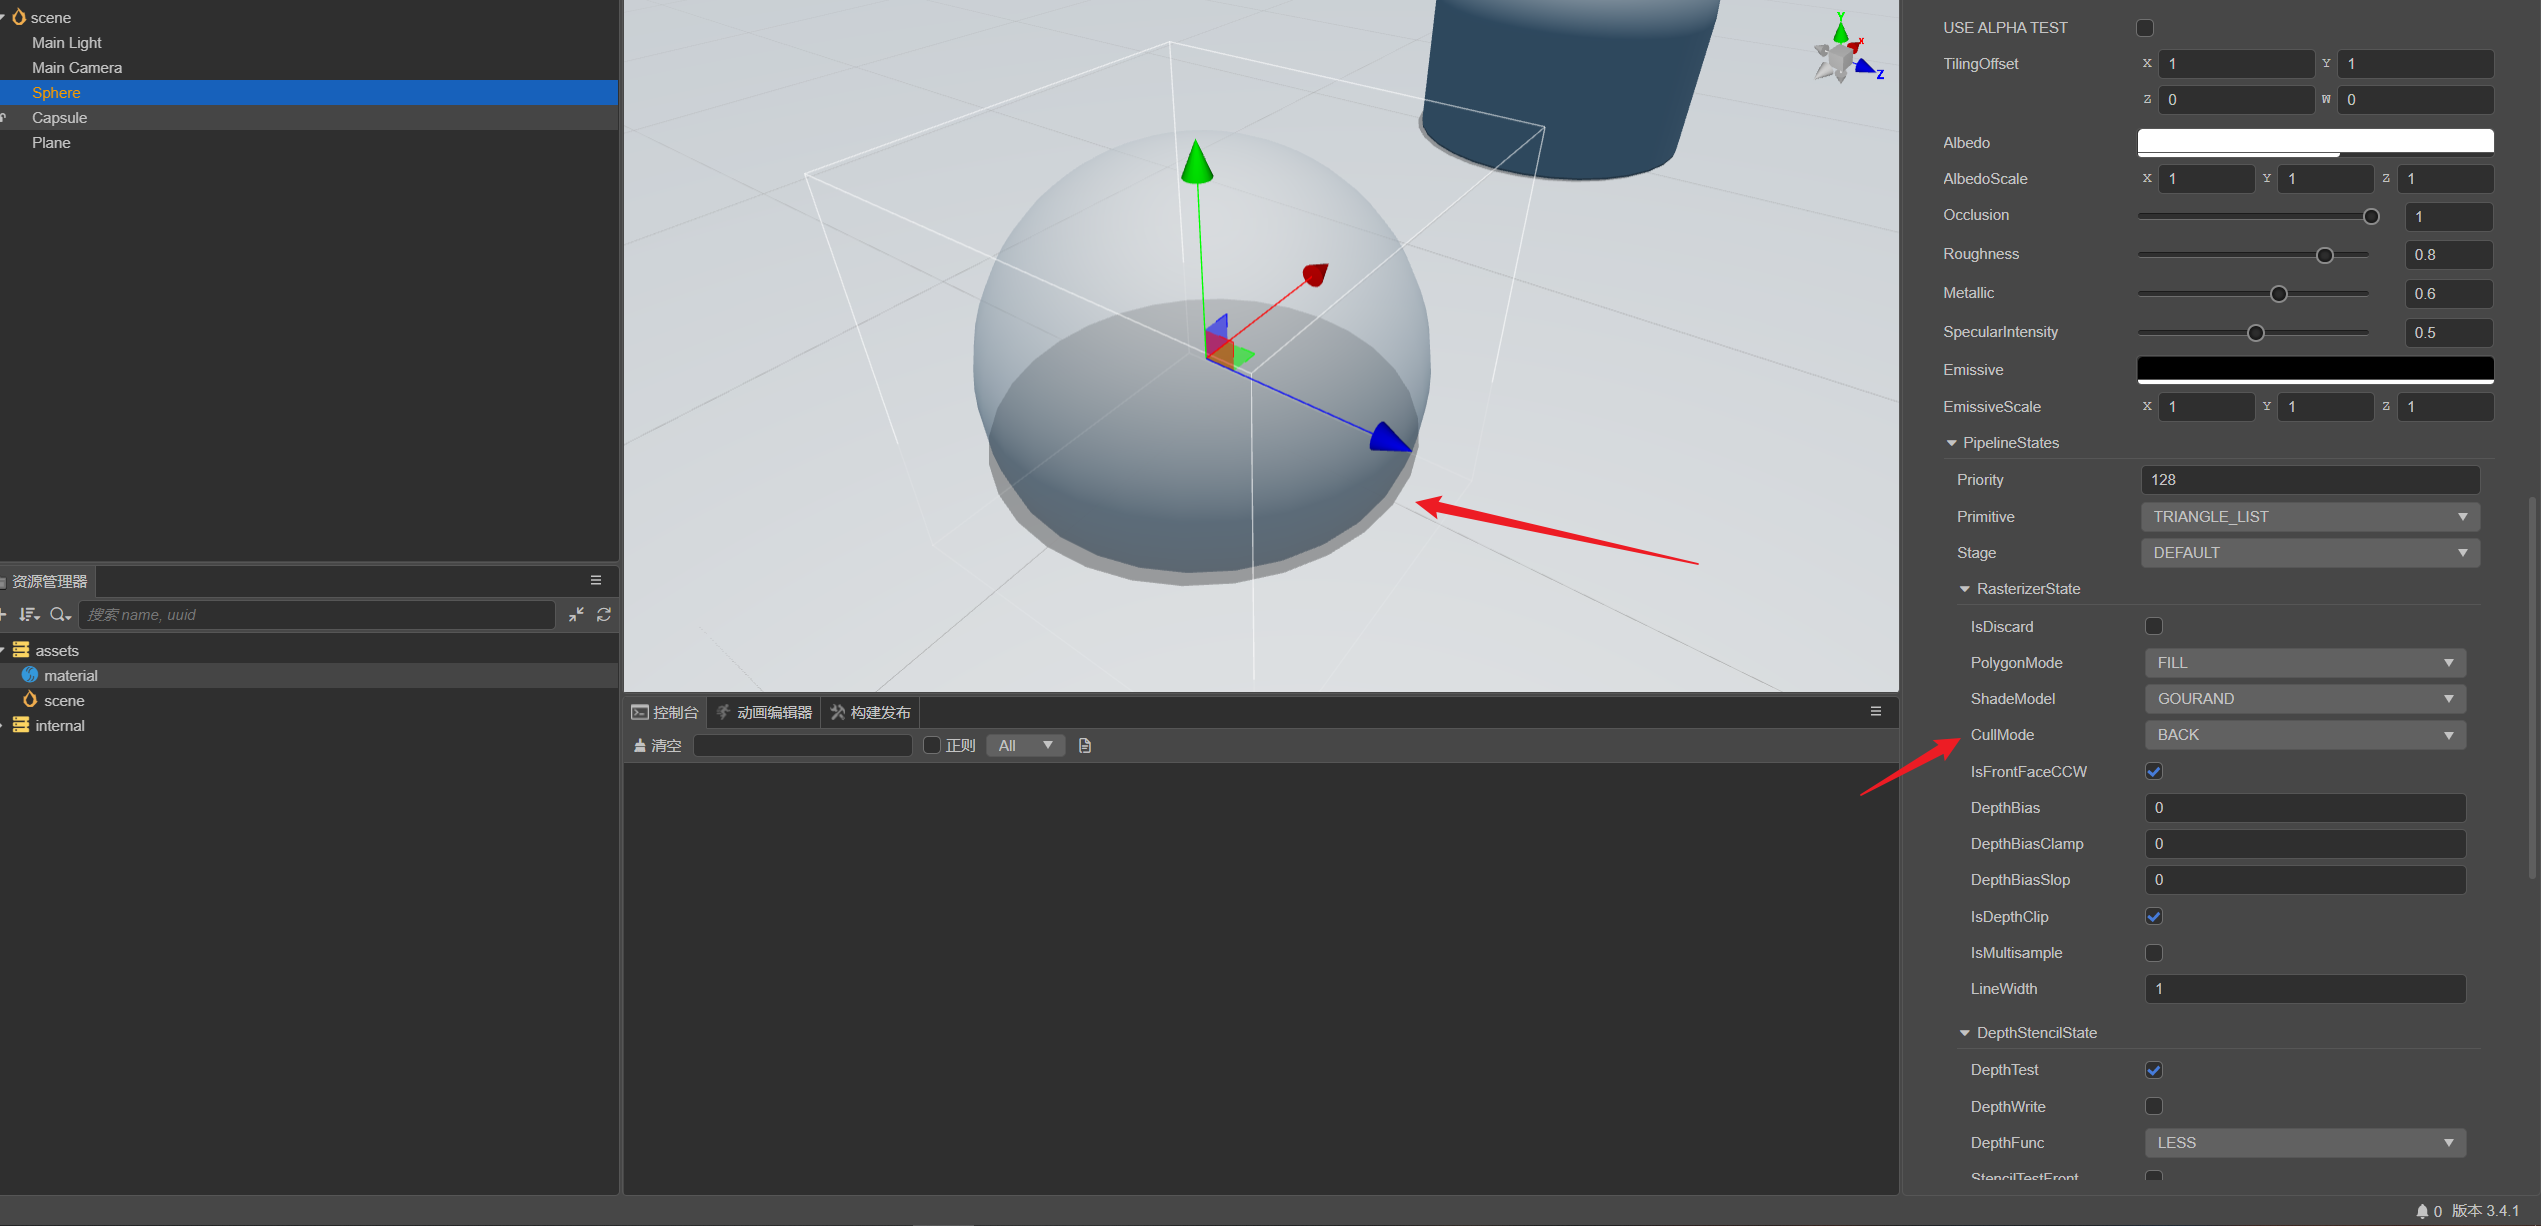
Task: Open the console panel hamburger menu
Action: pos(1876,712)
